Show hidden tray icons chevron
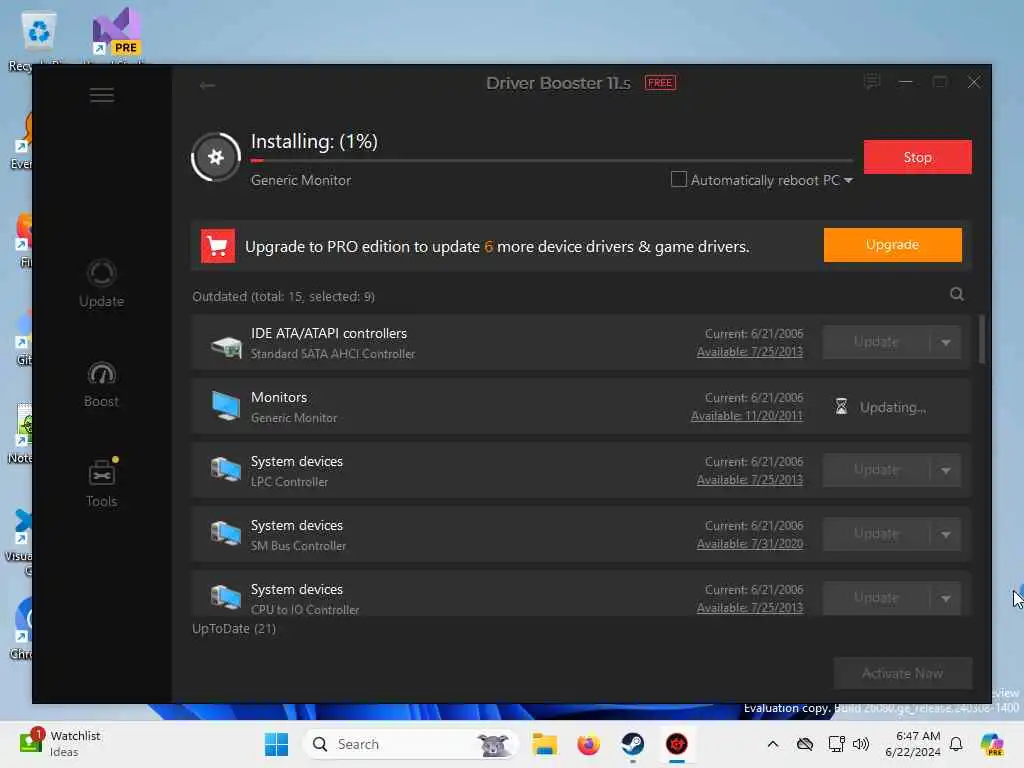This screenshot has height=768, width=1024. [773, 744]
